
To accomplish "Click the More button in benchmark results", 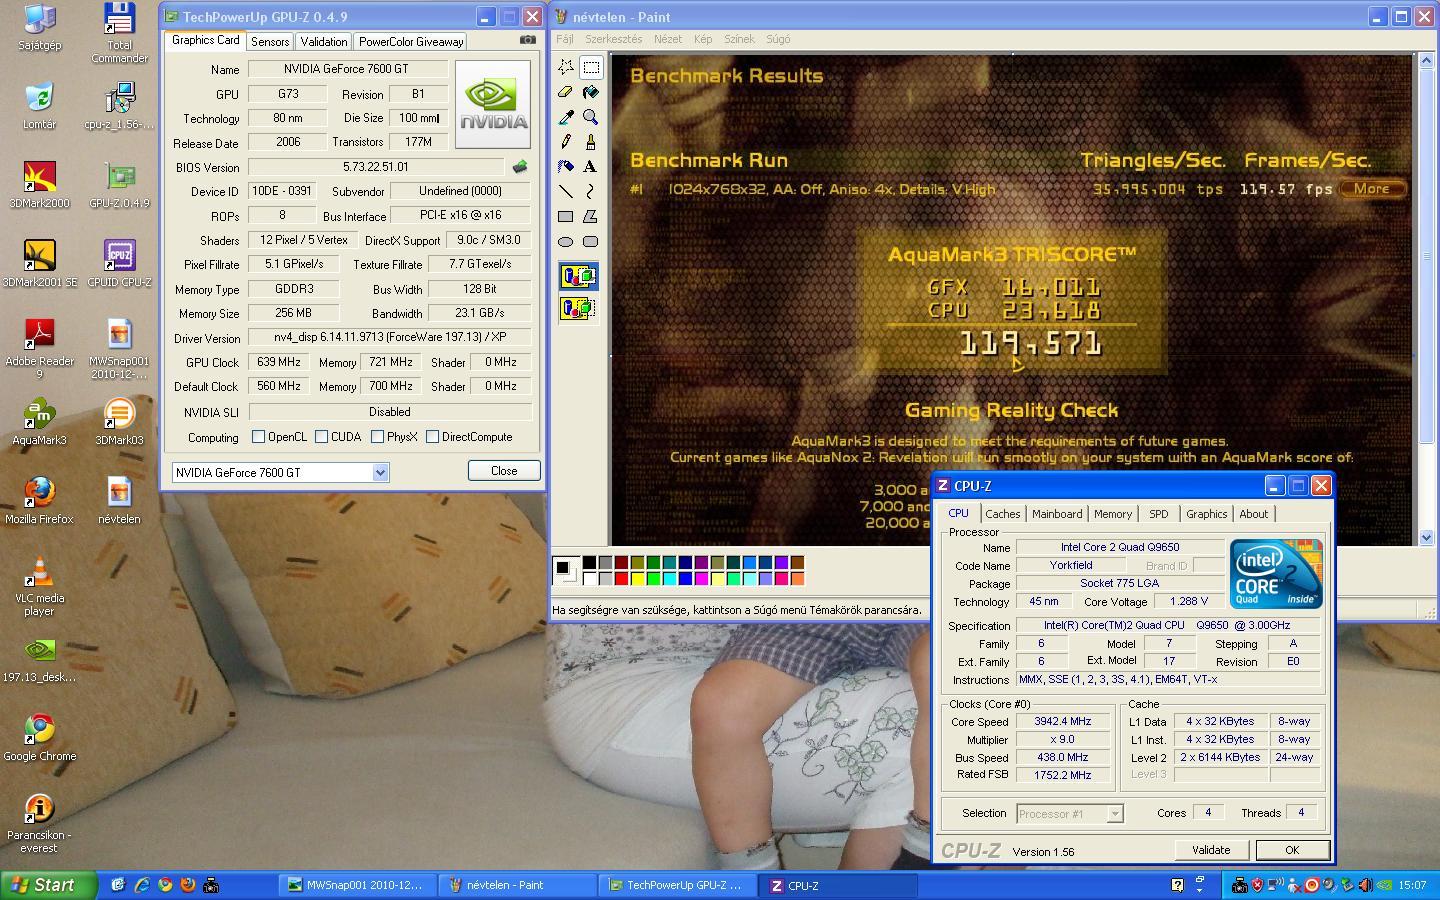I will click(x=1372, y=189).
